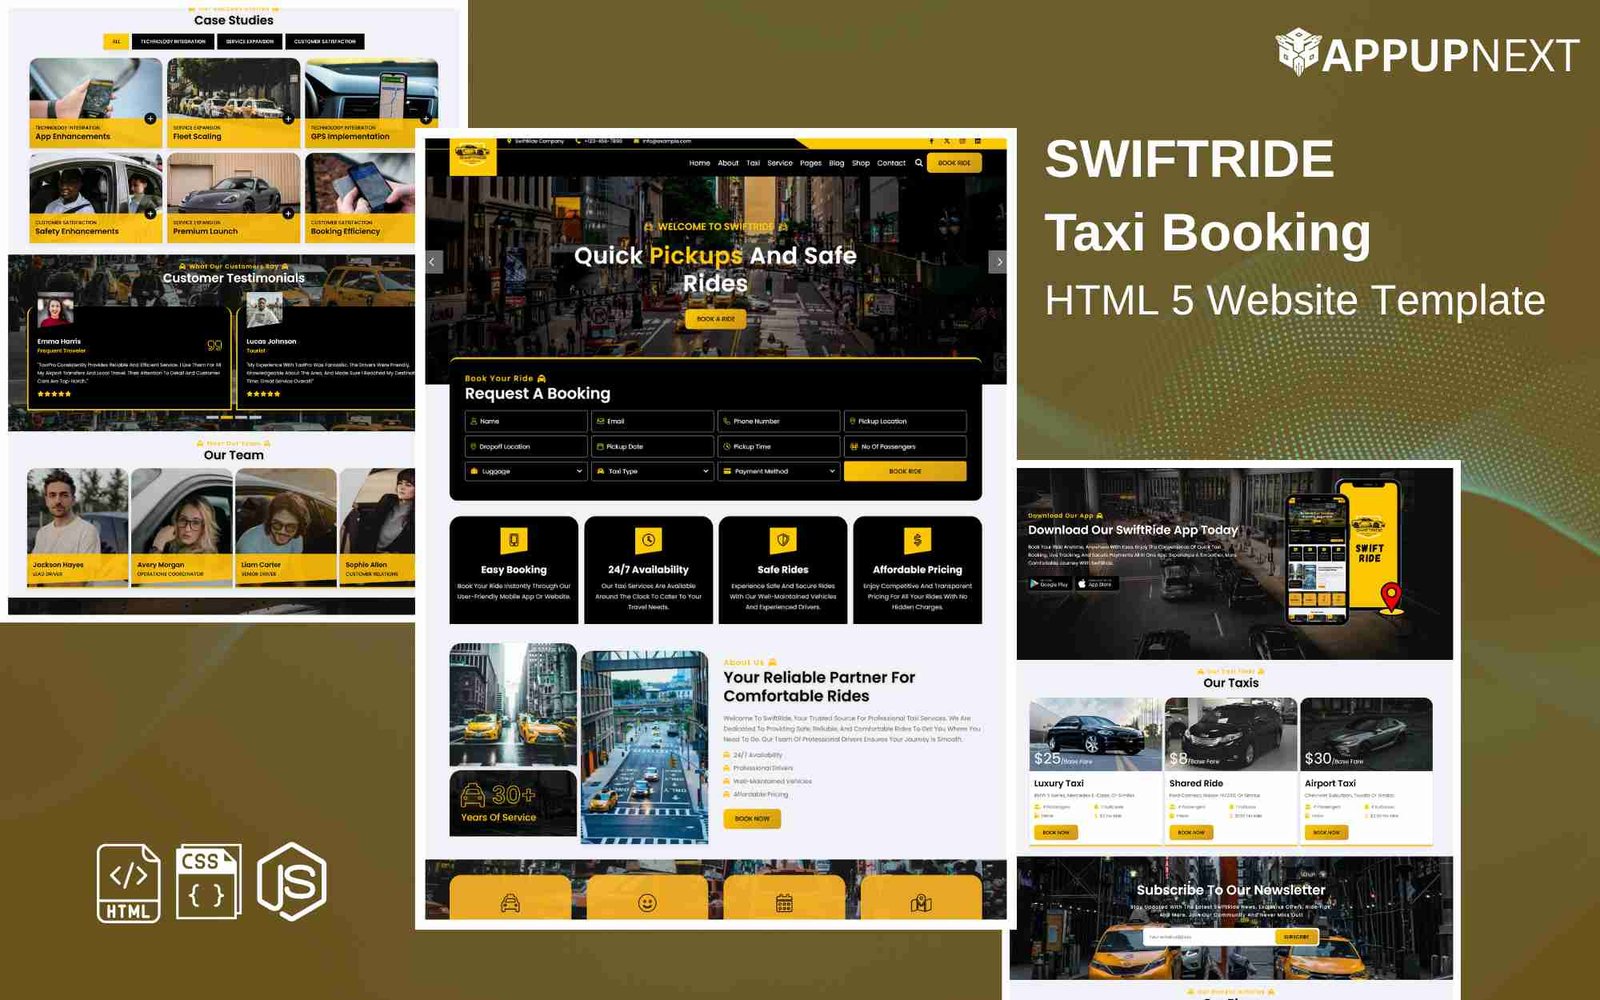The width and height of the screenshot is (1600, 1000).
Task: Click the search magnifier icon in the navbar
Action: coord(918,162)
